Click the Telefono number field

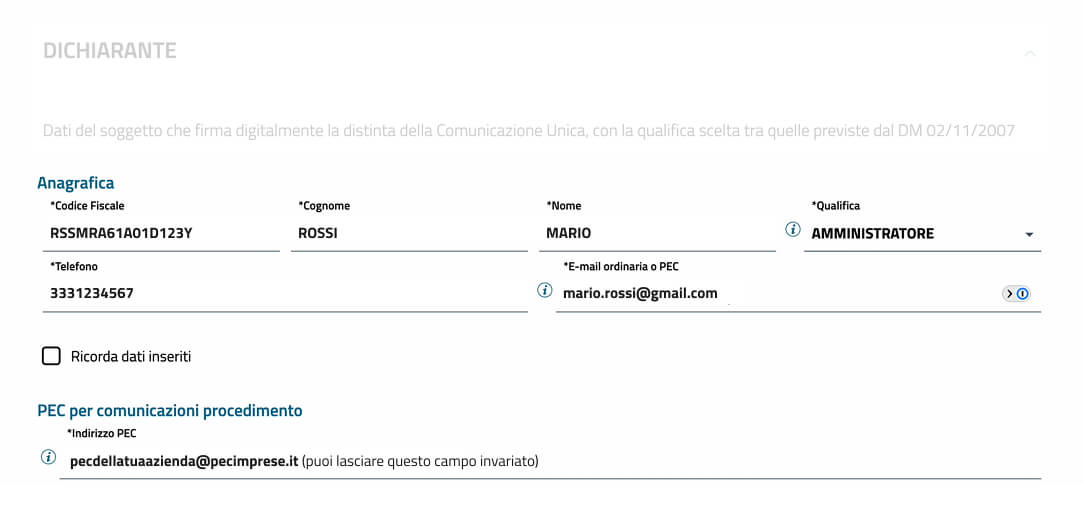coord(285,294)
